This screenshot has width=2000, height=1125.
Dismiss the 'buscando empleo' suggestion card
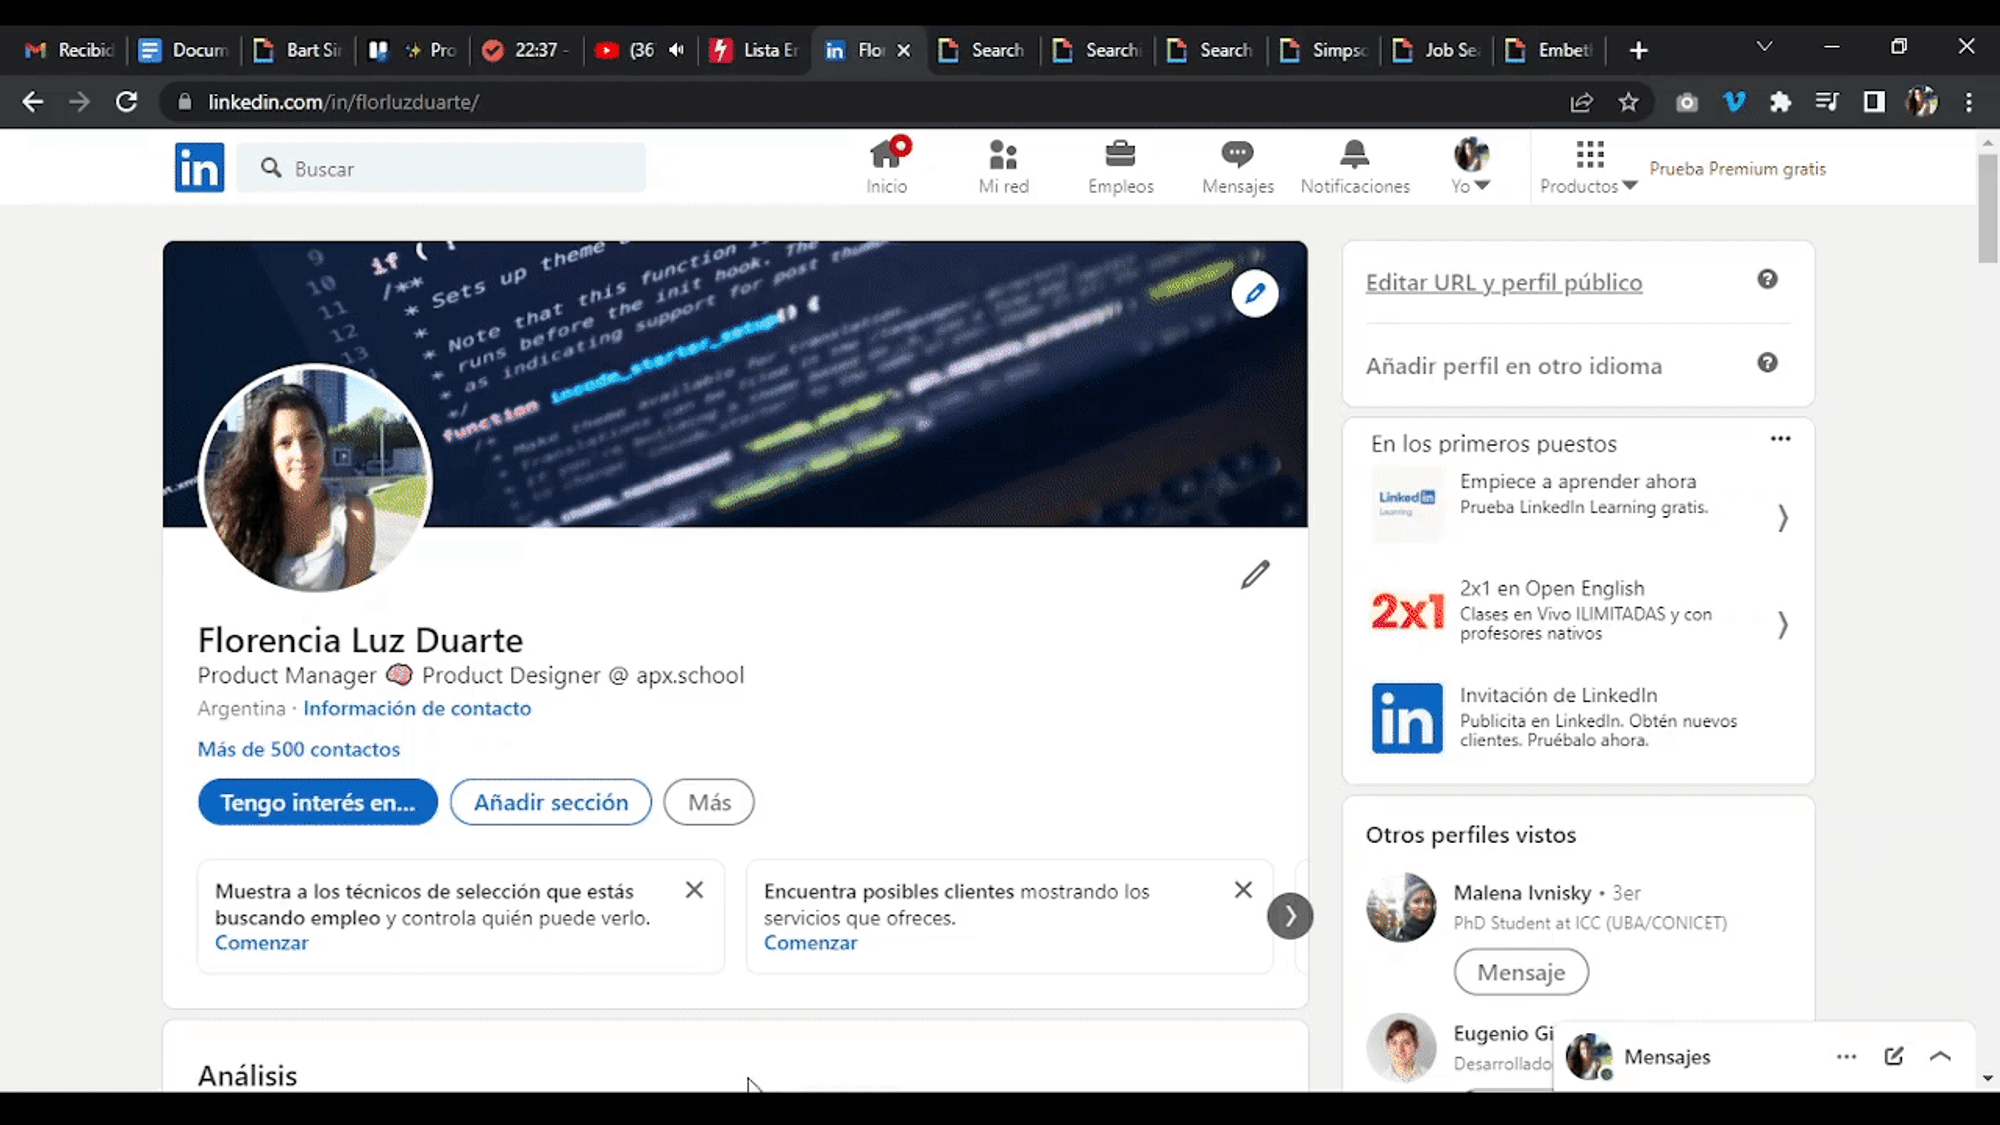point(694,889)
